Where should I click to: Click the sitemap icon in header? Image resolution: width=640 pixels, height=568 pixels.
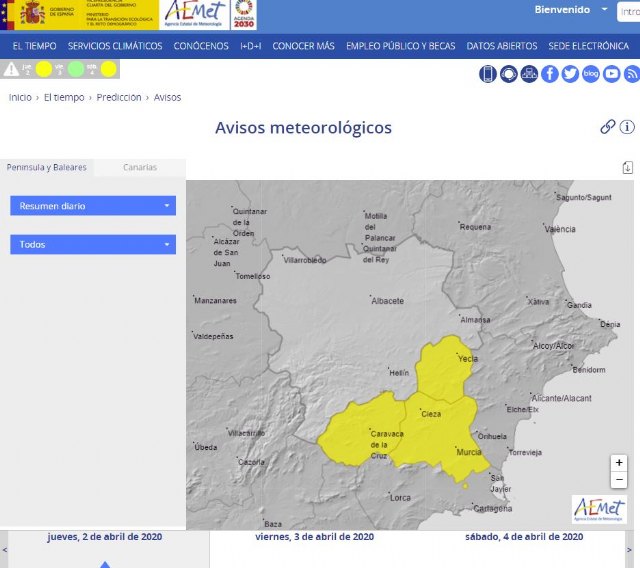(529, 73)
